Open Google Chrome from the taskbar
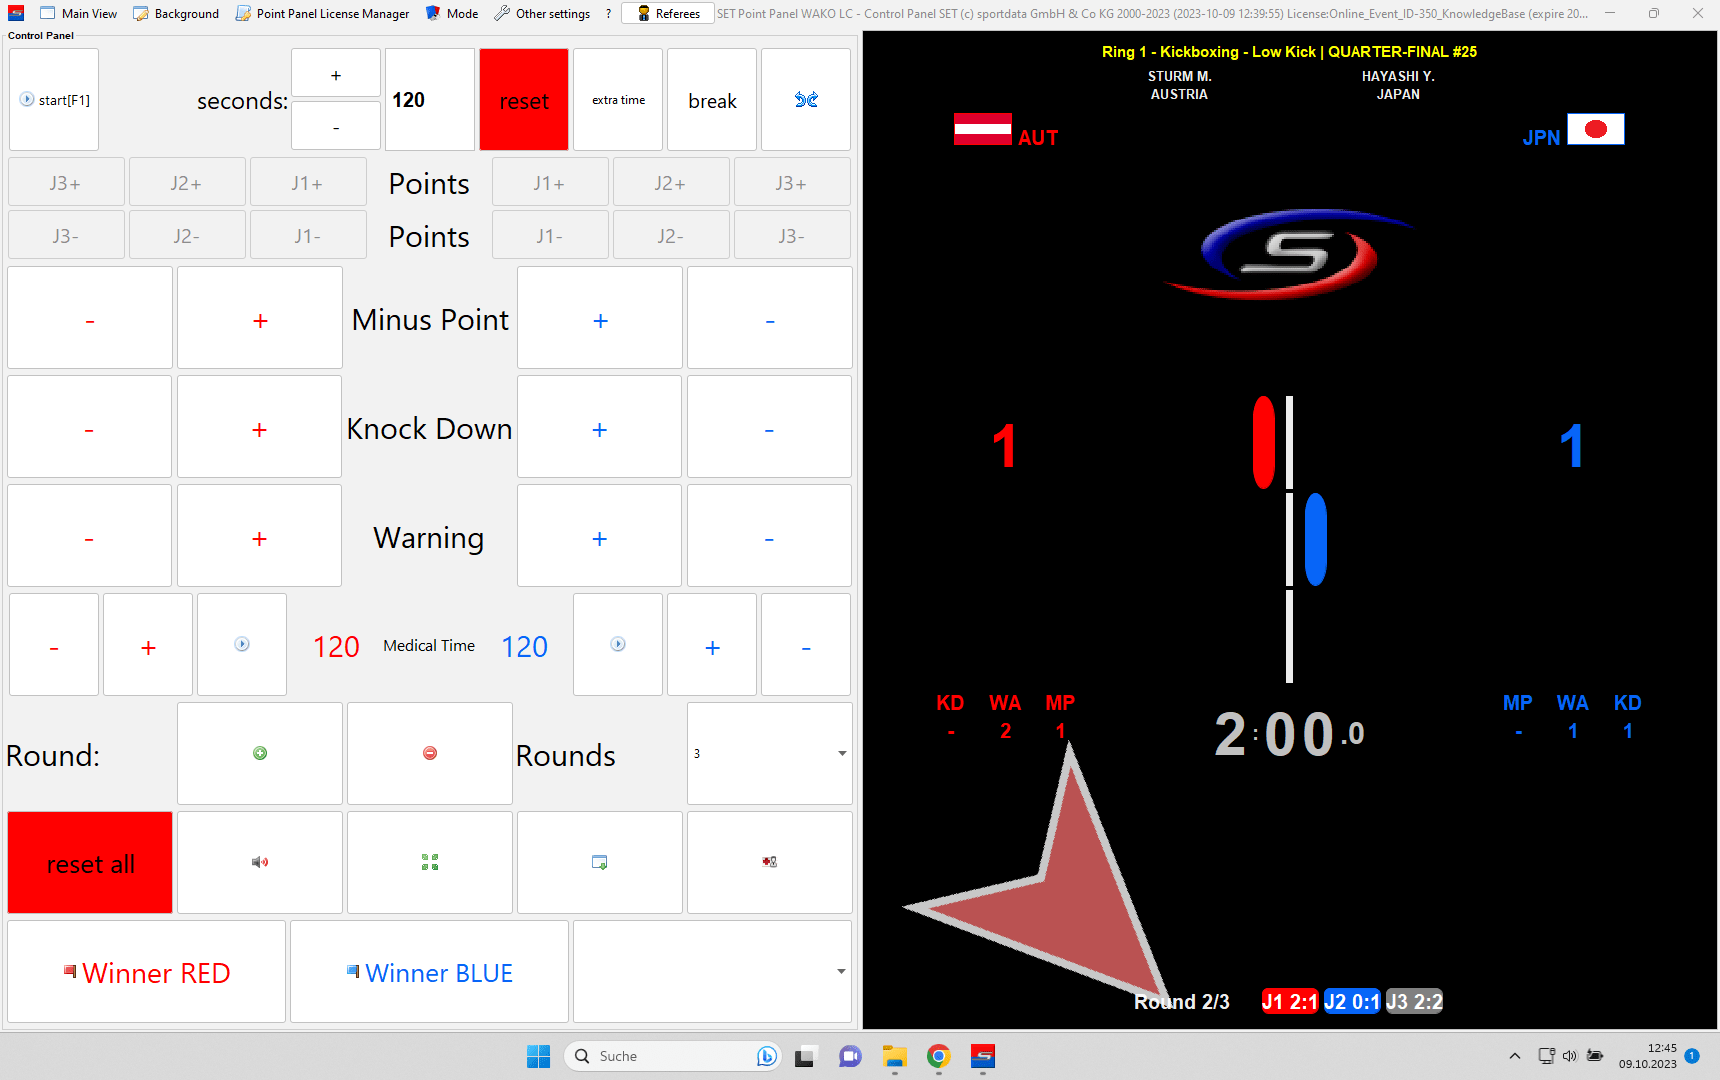1720x1080 pixels. tap(938, 1056)
